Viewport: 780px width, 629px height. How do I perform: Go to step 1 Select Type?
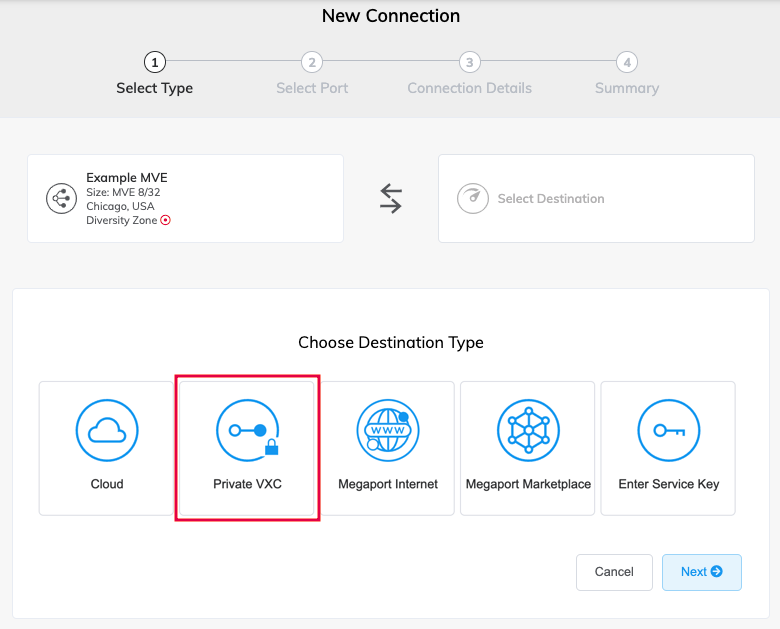(154, 63)
